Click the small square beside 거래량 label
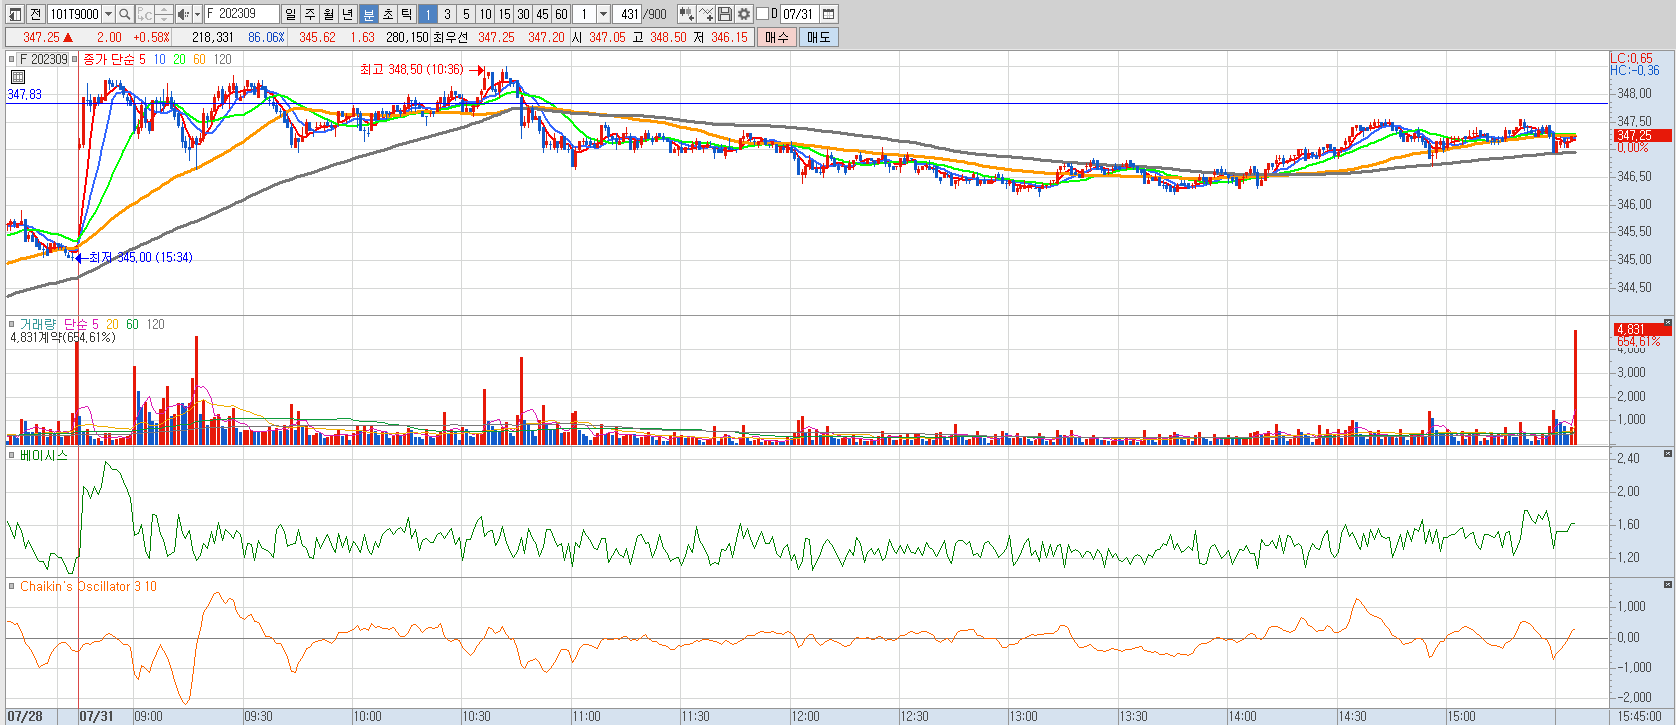Image resolution: width=1676 pixels, height=725 pixels. click(x=11, y=324)
